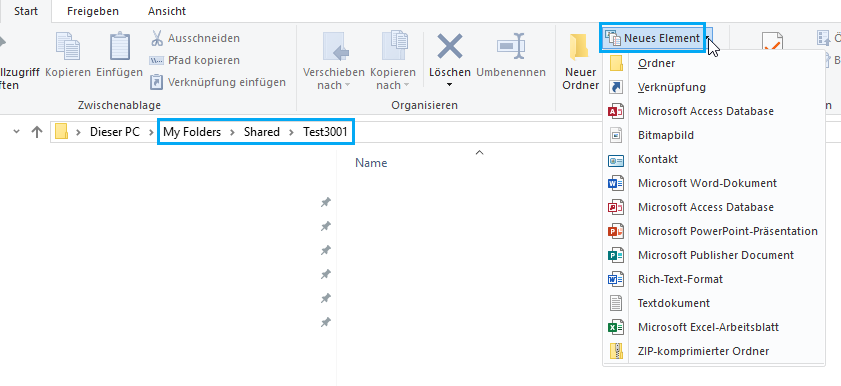Open the Freigeben ribbon tab
841x386 pixels.
point(93,11)
